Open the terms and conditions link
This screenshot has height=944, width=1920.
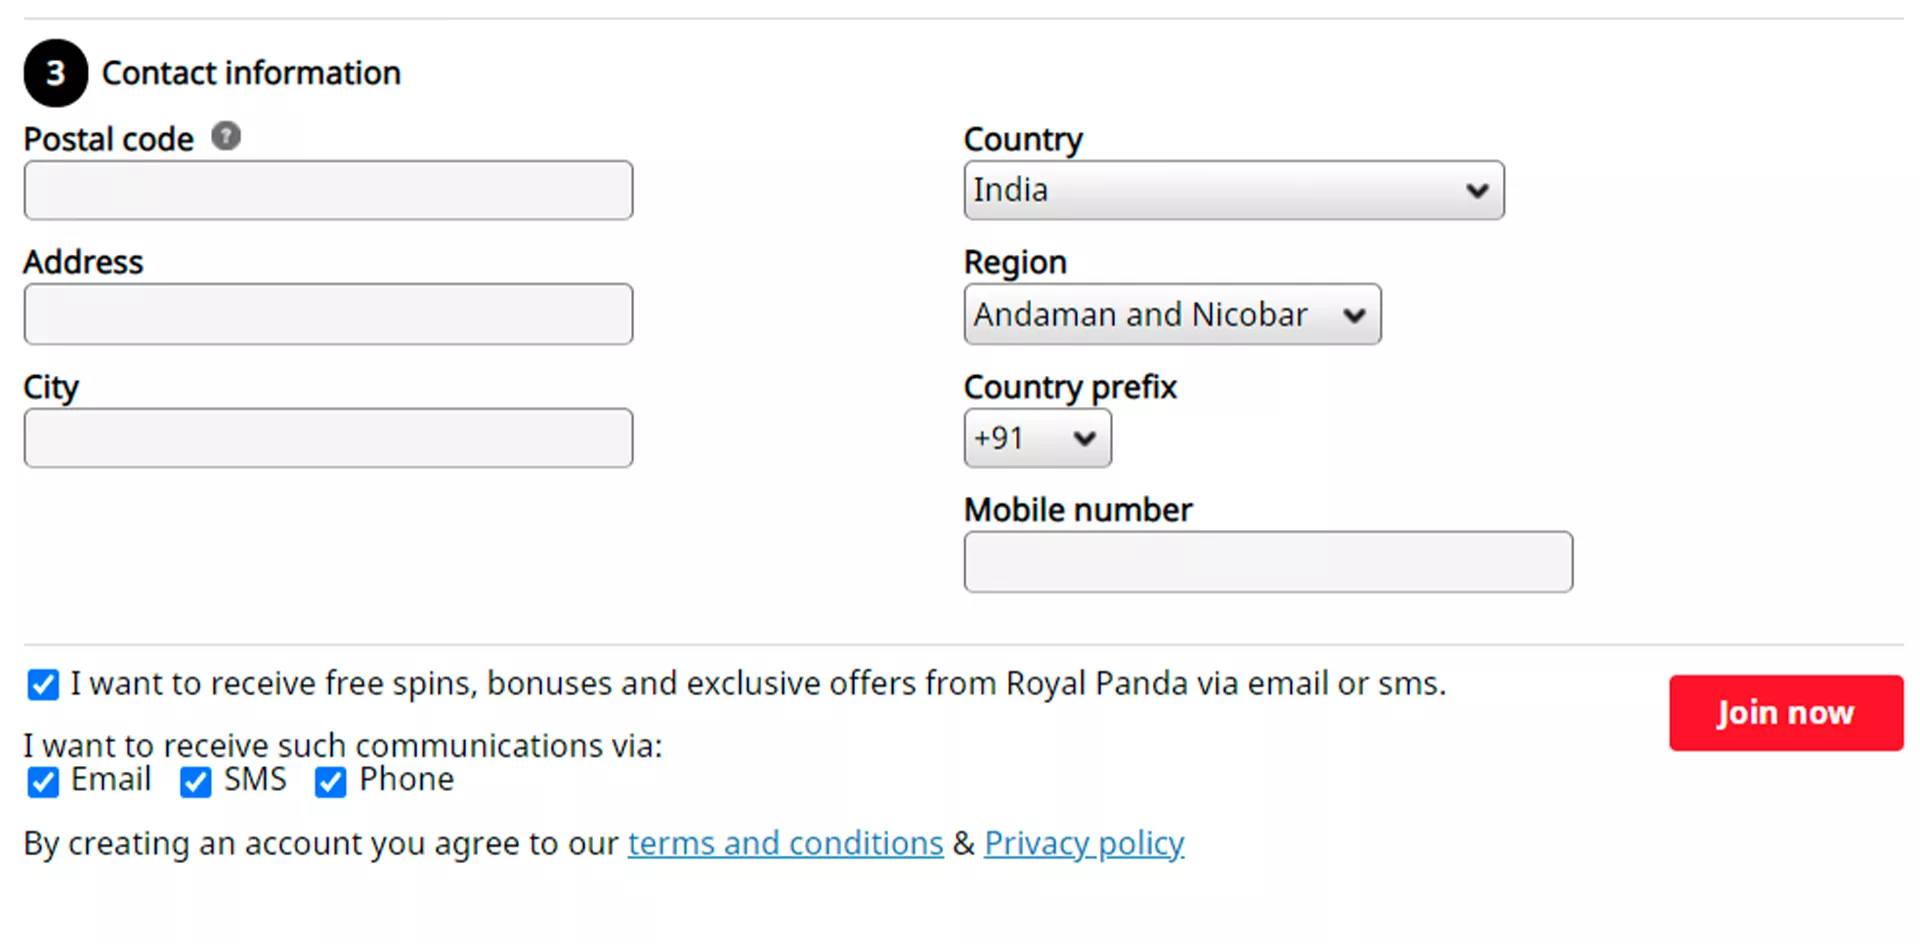click(785, 843)
